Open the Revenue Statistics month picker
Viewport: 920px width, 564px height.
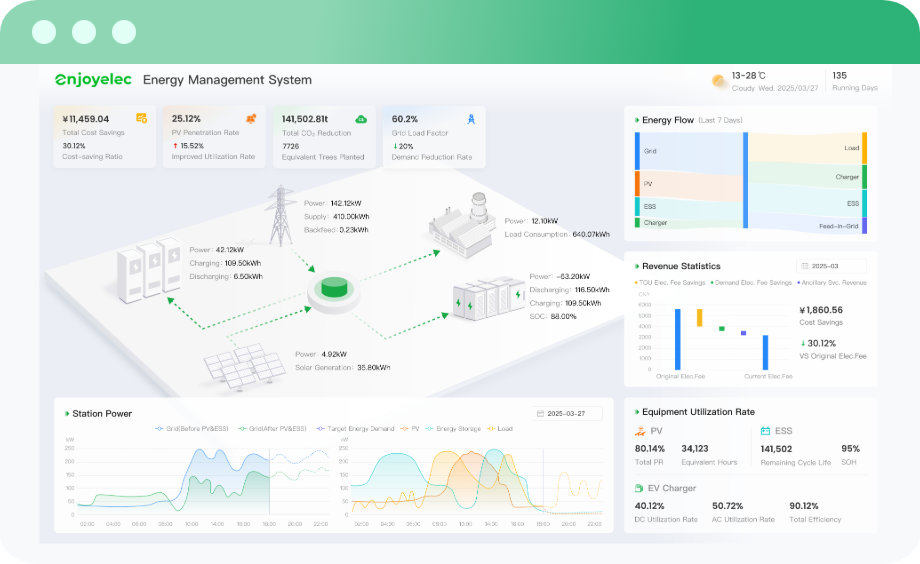[x=831, y=266]
